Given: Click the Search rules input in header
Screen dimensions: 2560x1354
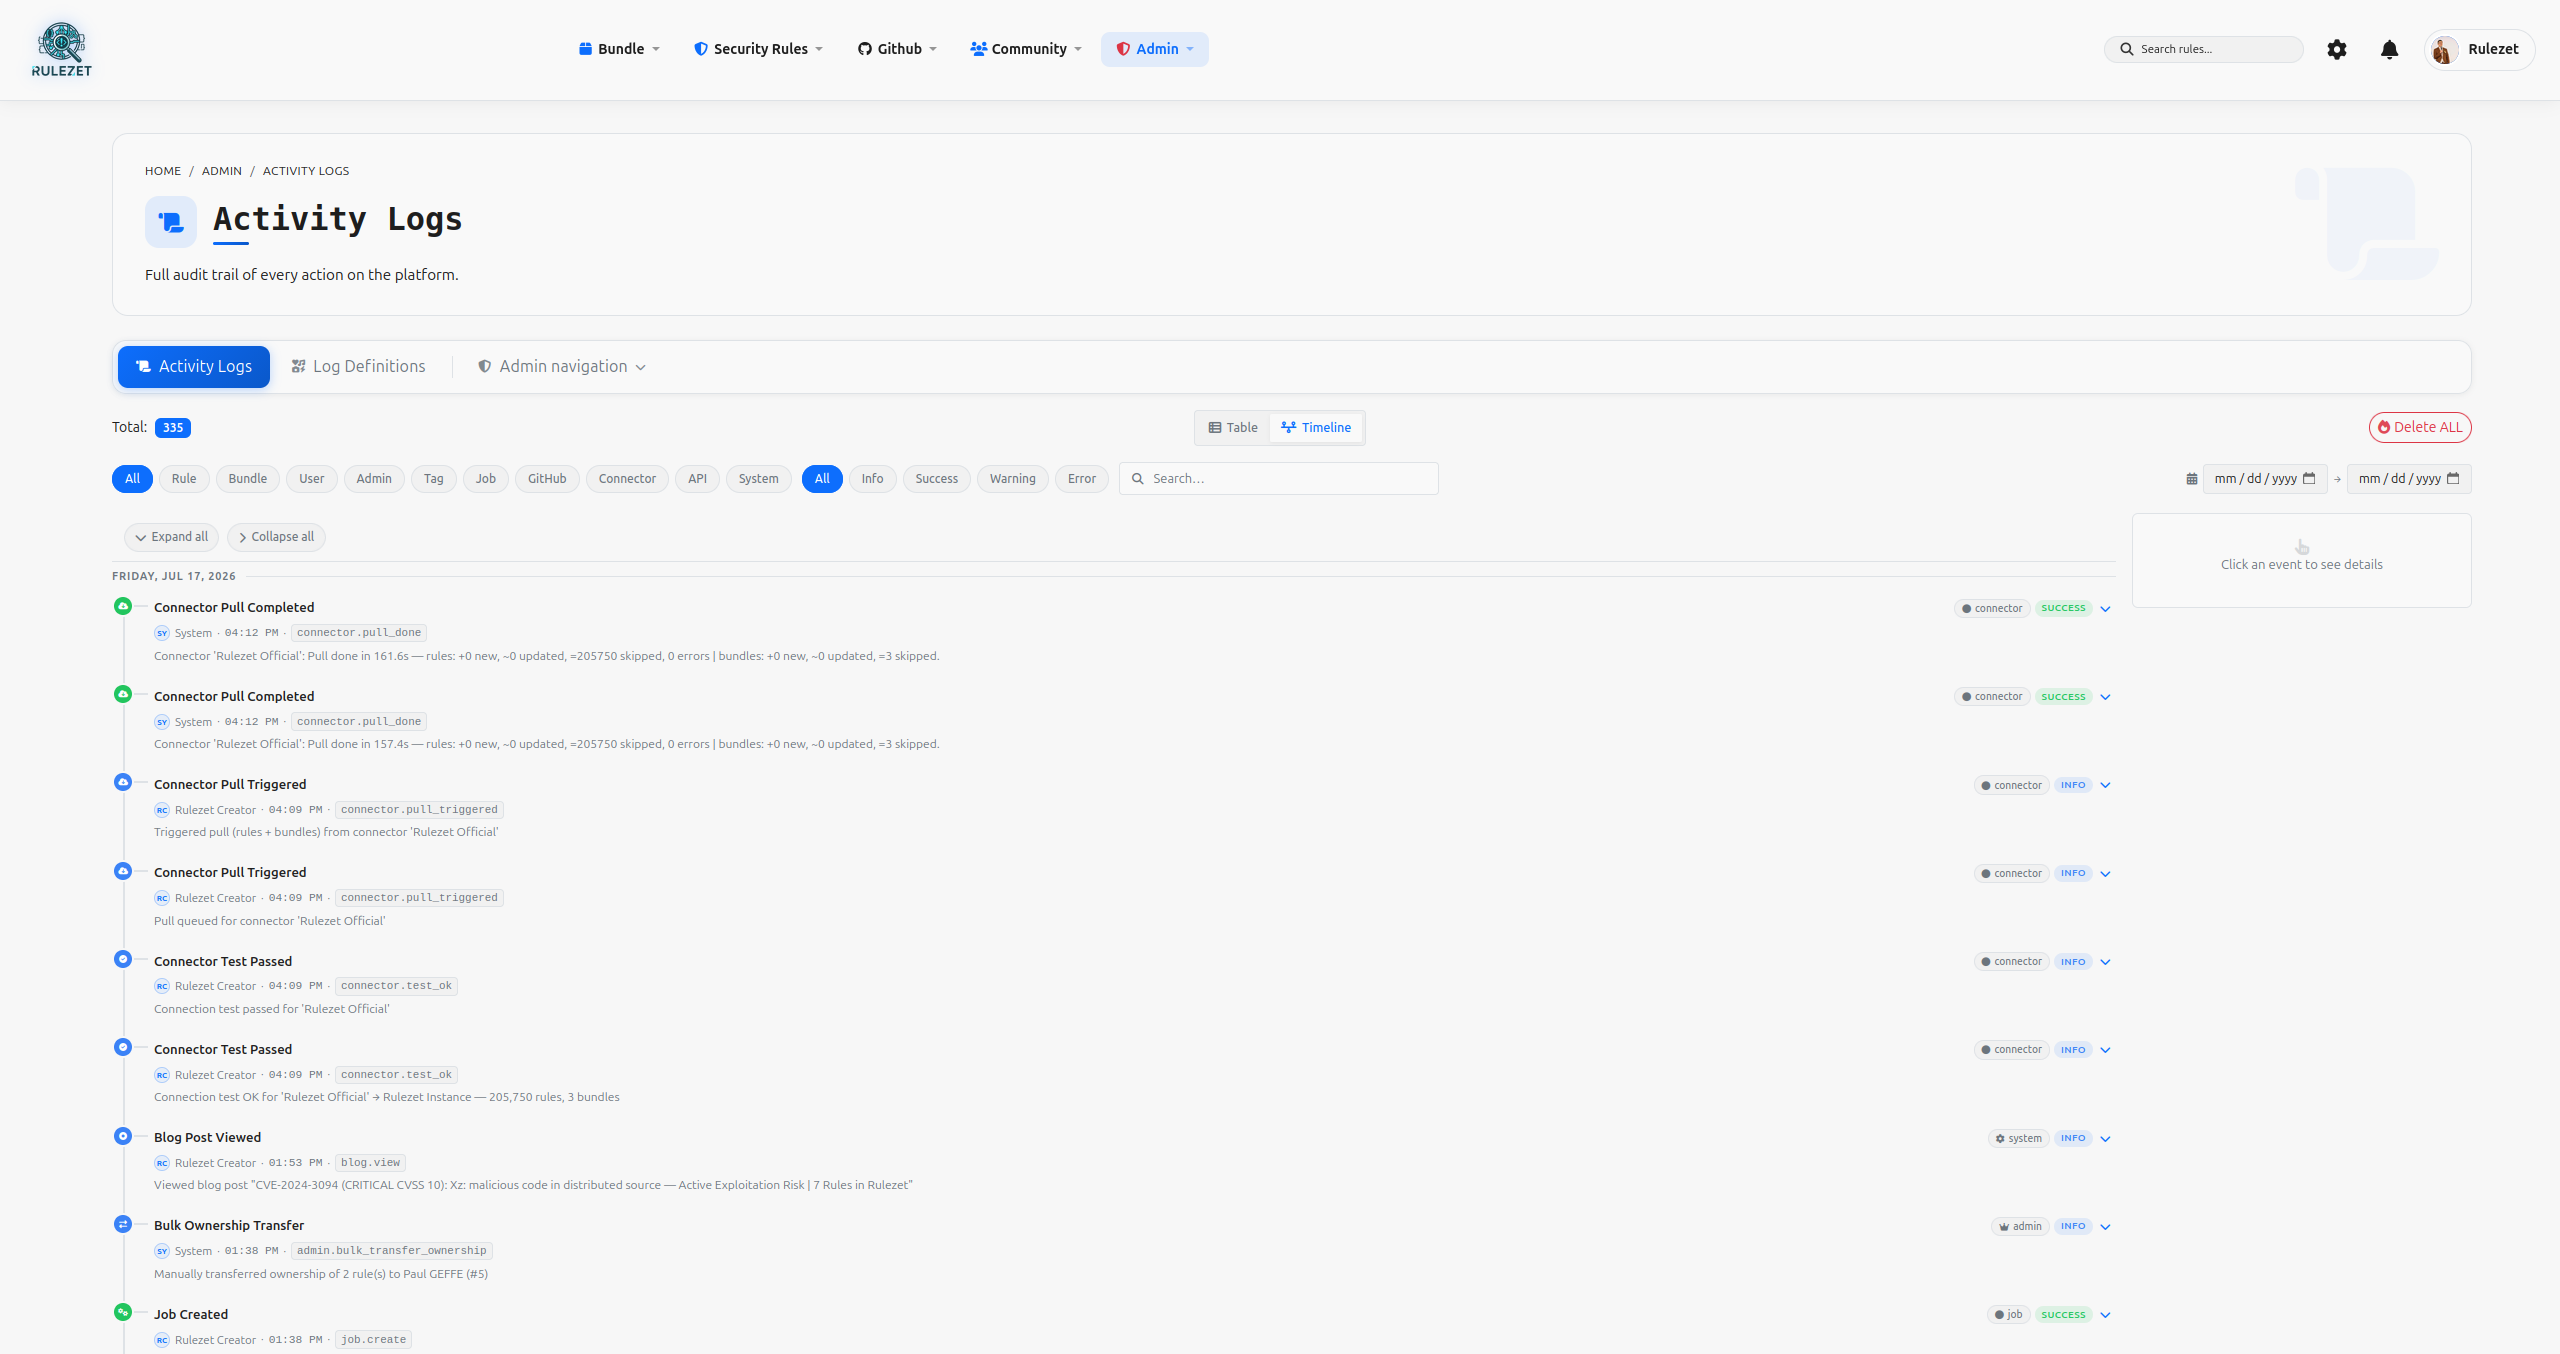Looking at the screenshot, I should (2204, 49).
